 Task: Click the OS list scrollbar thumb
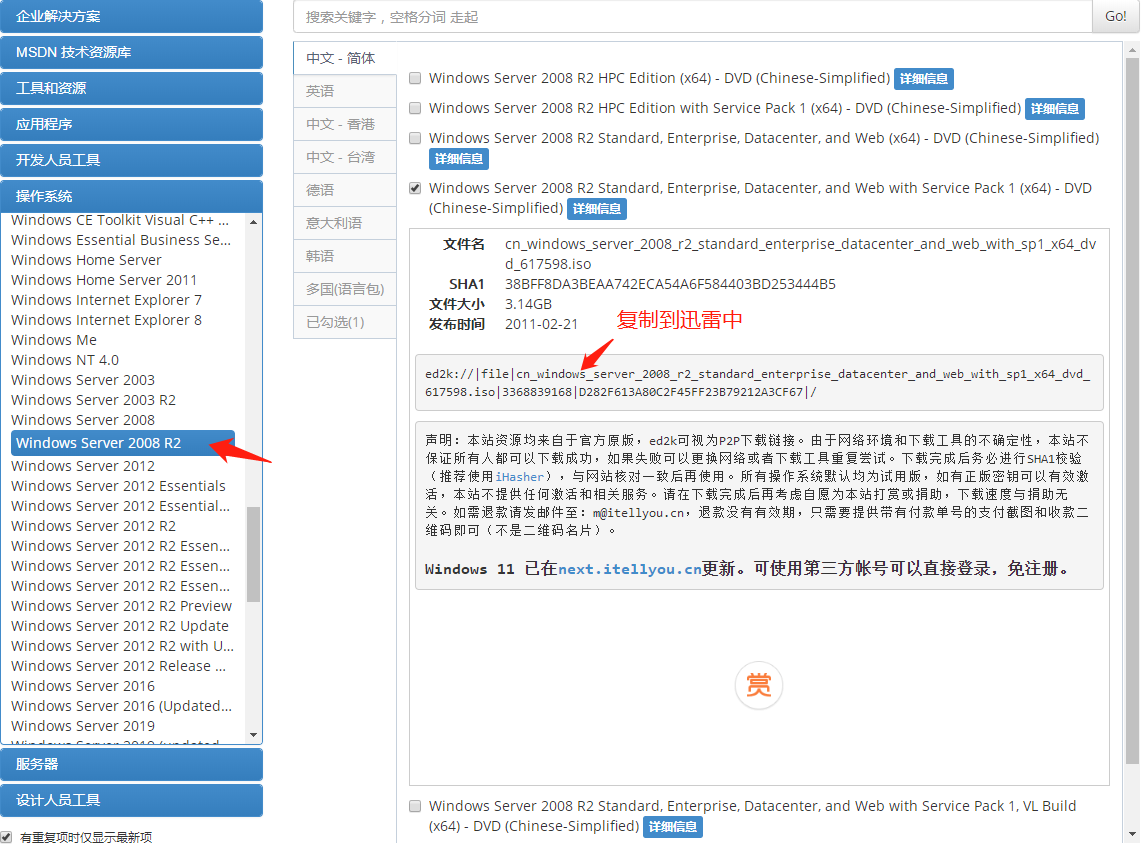pos(253,554)
